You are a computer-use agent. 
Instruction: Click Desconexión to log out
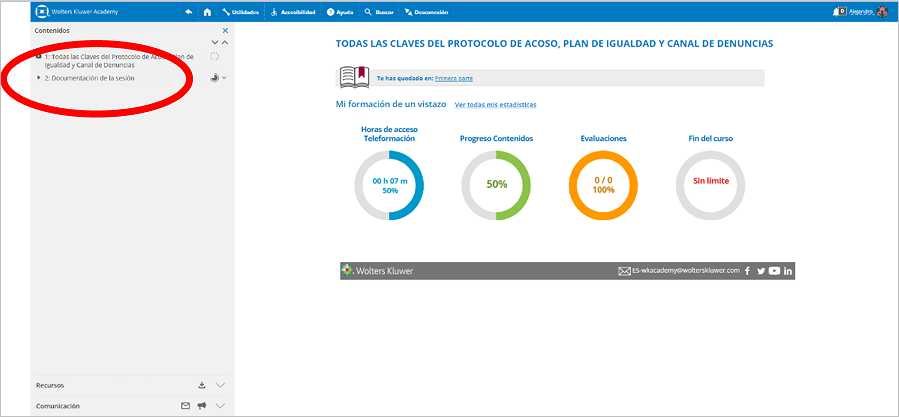(426, 12)
